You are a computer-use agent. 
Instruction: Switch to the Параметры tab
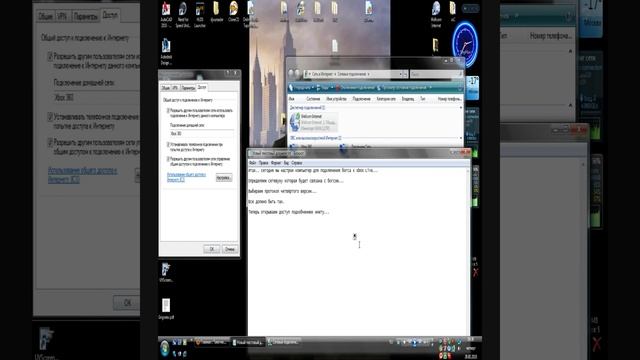188,88
